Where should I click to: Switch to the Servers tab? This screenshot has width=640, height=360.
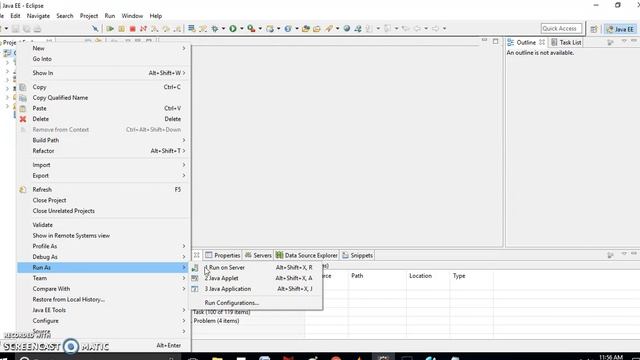[x=258, y=255]
